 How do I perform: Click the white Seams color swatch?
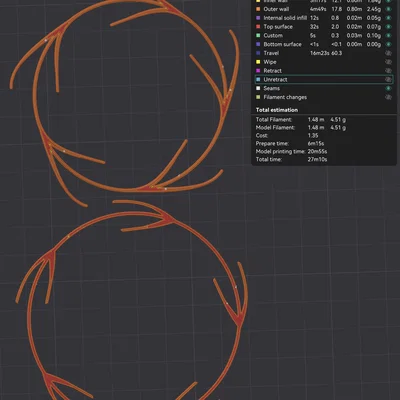[x=258, y=88]
